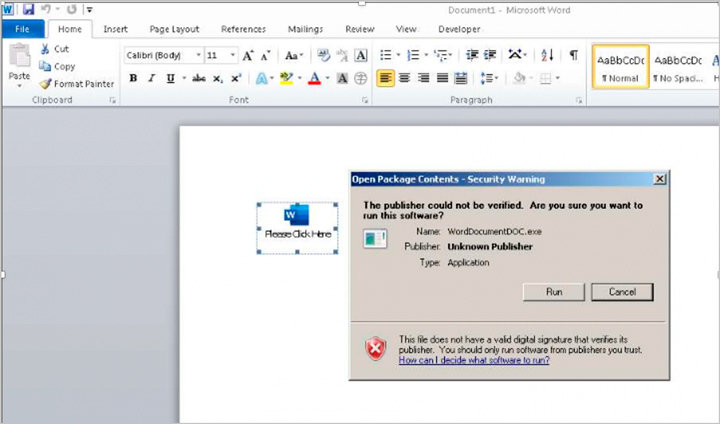Switch to the Insert tab

point(115,29)
